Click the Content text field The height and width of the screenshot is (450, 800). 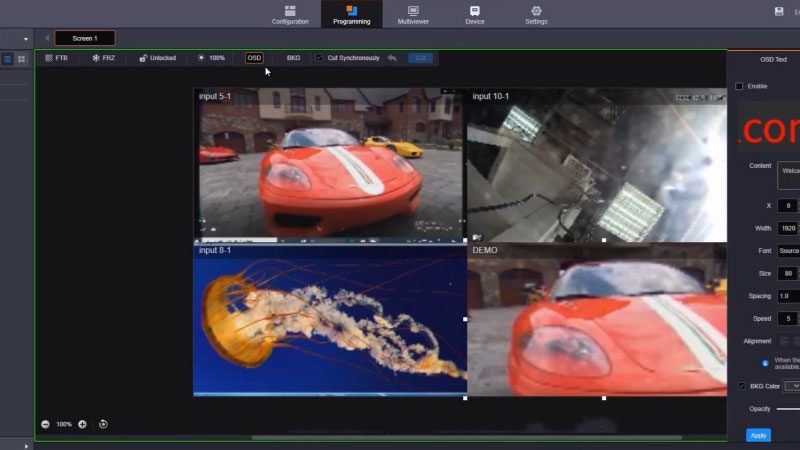(789, 175)
